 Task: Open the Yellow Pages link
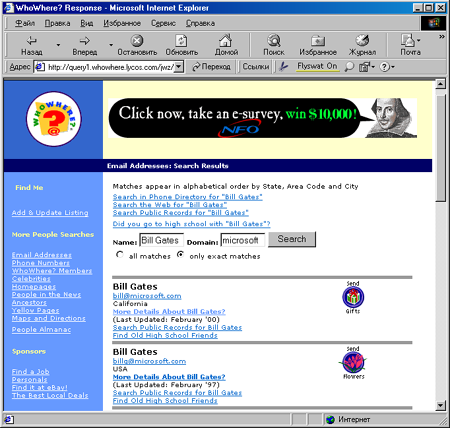[35, 311]
